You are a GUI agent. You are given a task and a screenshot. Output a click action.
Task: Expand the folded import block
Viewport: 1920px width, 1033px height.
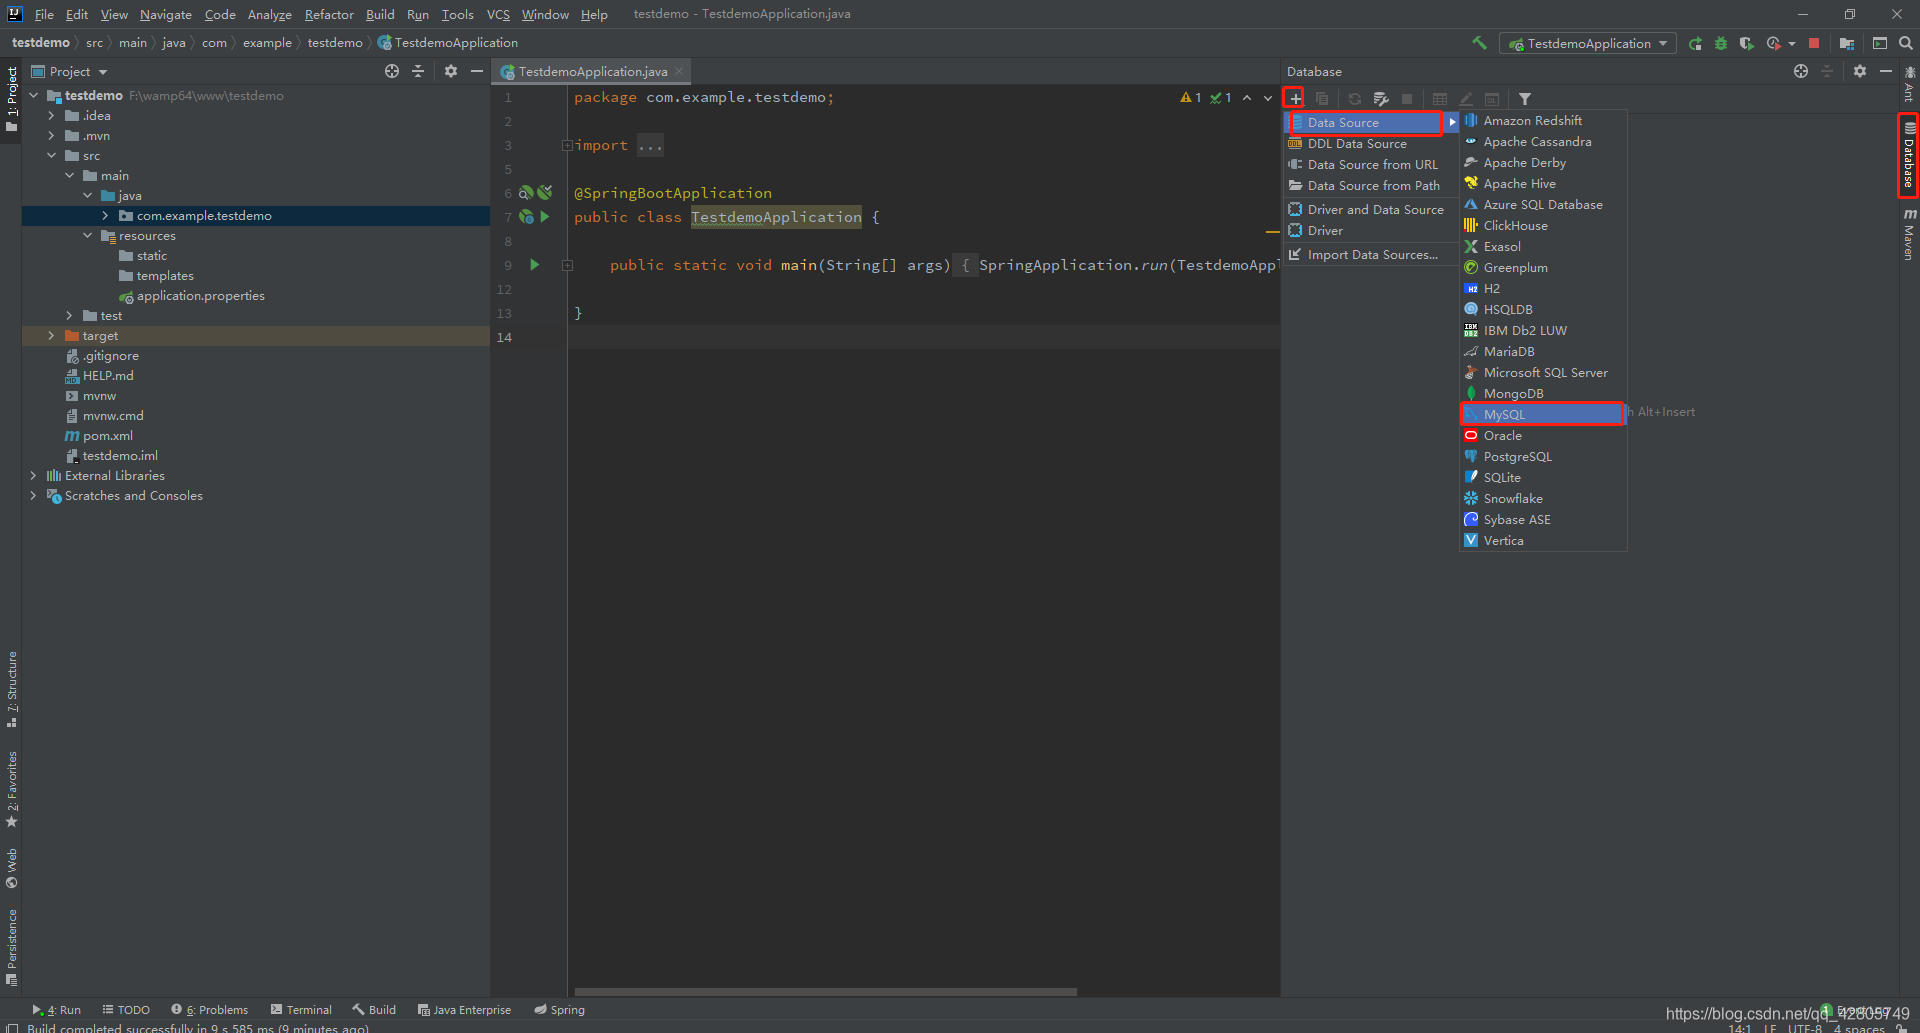[x=567, y=146]
